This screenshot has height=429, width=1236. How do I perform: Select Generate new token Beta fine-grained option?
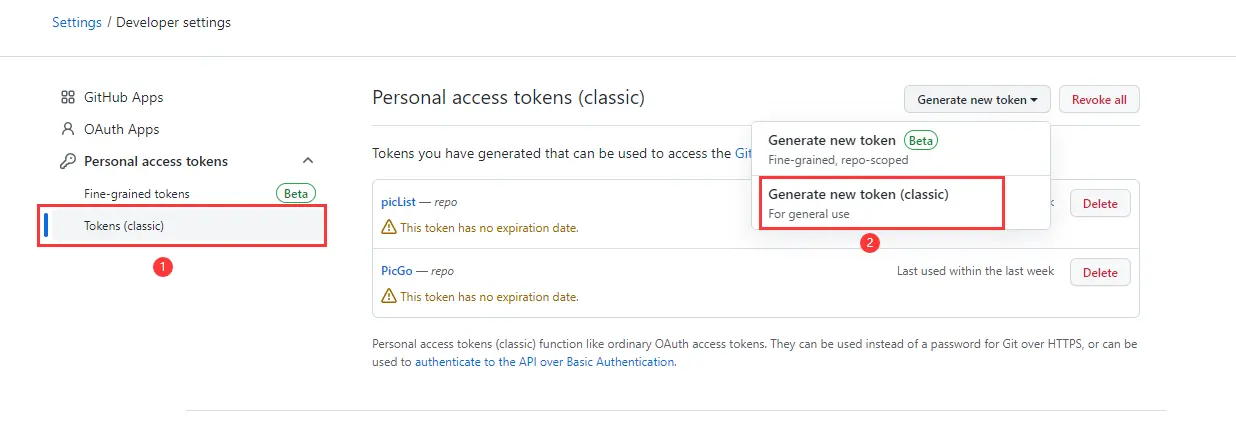(901, 149)
